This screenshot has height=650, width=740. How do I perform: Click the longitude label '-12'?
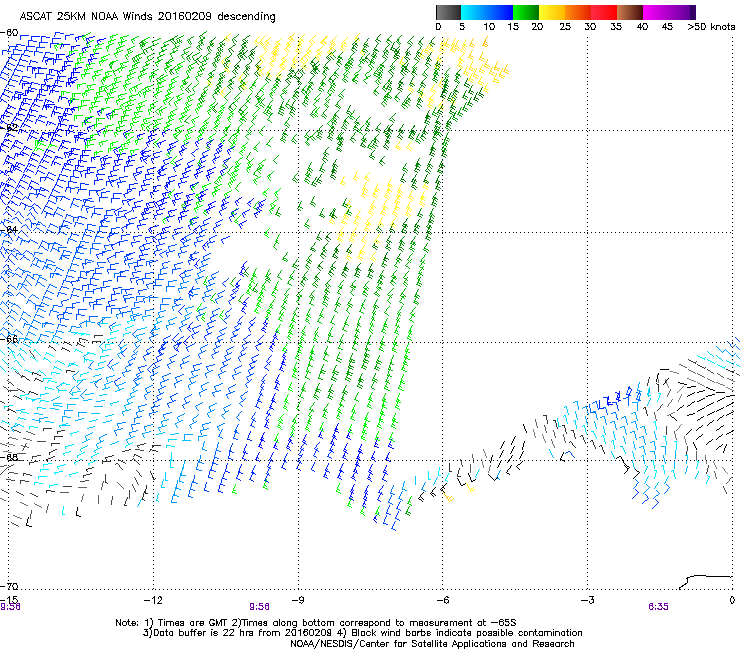(152, 600)
